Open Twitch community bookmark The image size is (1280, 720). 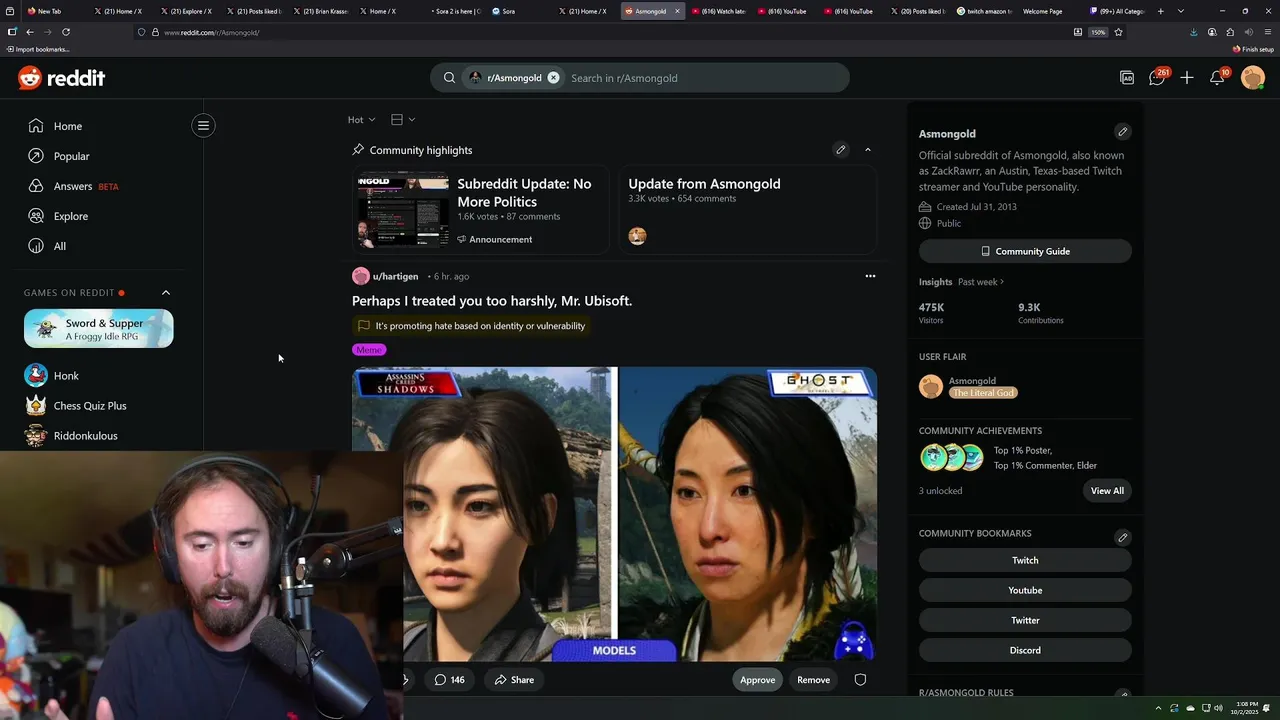[1025, 560]
